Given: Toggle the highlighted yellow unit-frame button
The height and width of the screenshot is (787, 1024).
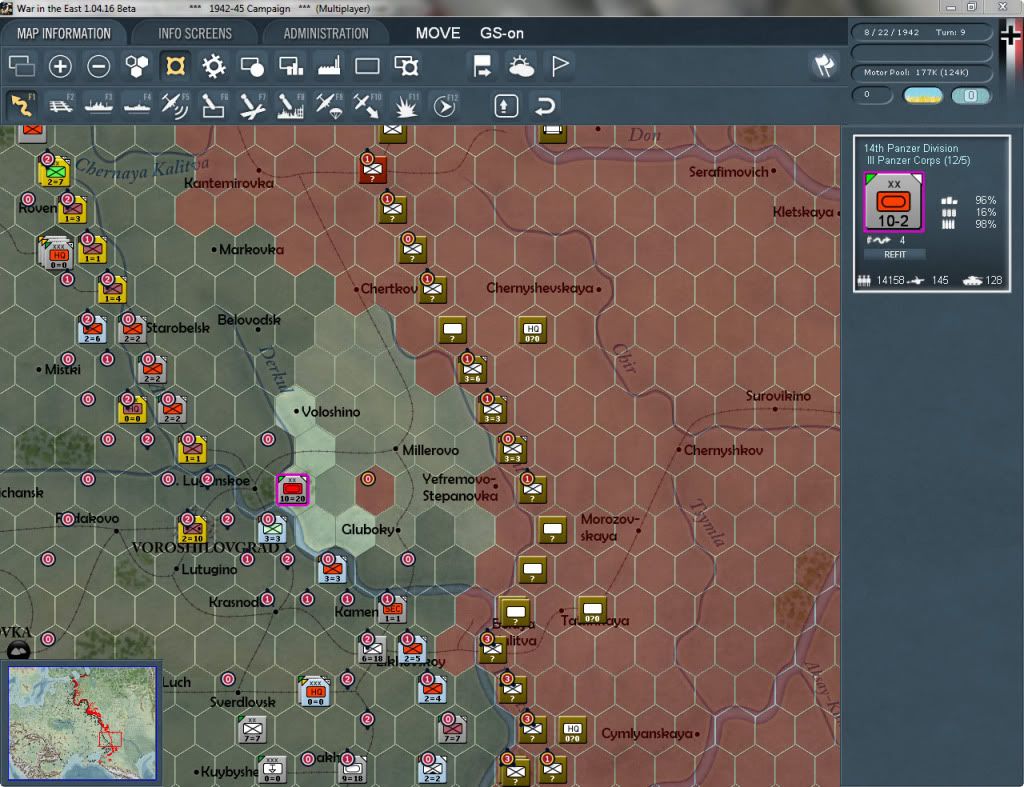Looking at the screenshot, I should point(175,66).
